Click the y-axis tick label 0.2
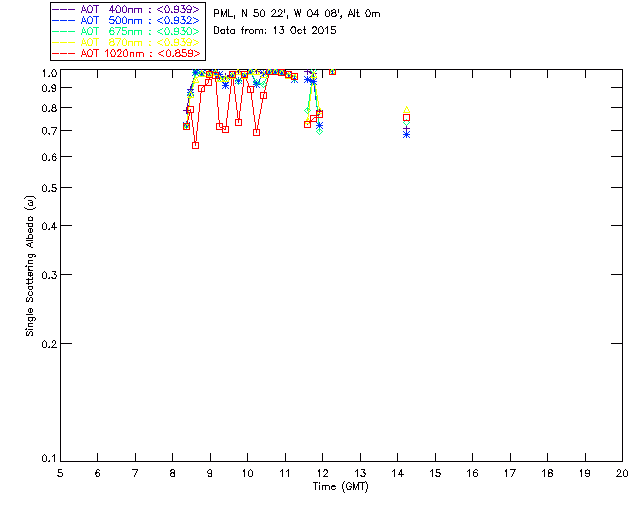Screen dimensions: 640x512 tap(49, 344)
